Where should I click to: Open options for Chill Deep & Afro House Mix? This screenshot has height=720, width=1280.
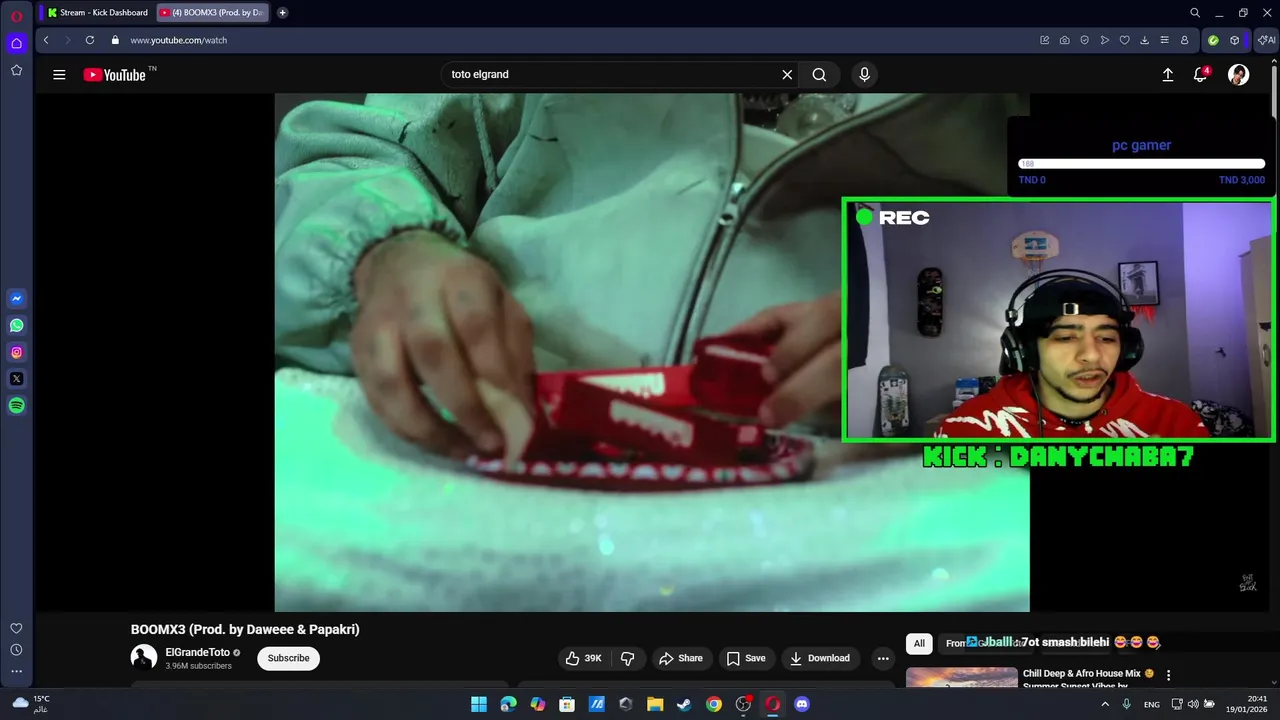(1168, 675)
